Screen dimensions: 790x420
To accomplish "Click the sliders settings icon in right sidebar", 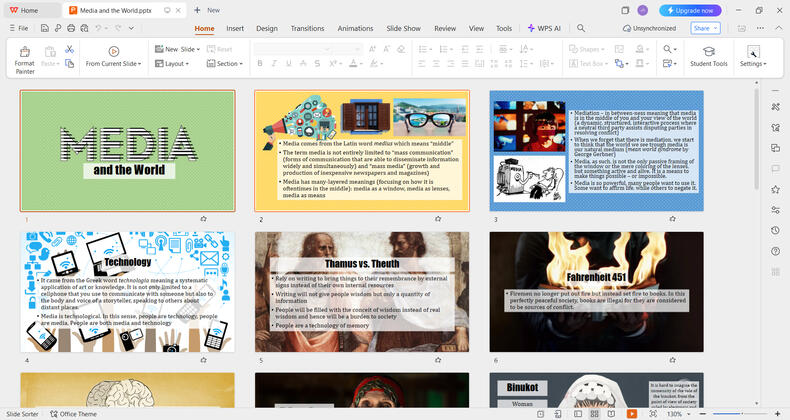I will pyautogui.click(x=775, y=210).
